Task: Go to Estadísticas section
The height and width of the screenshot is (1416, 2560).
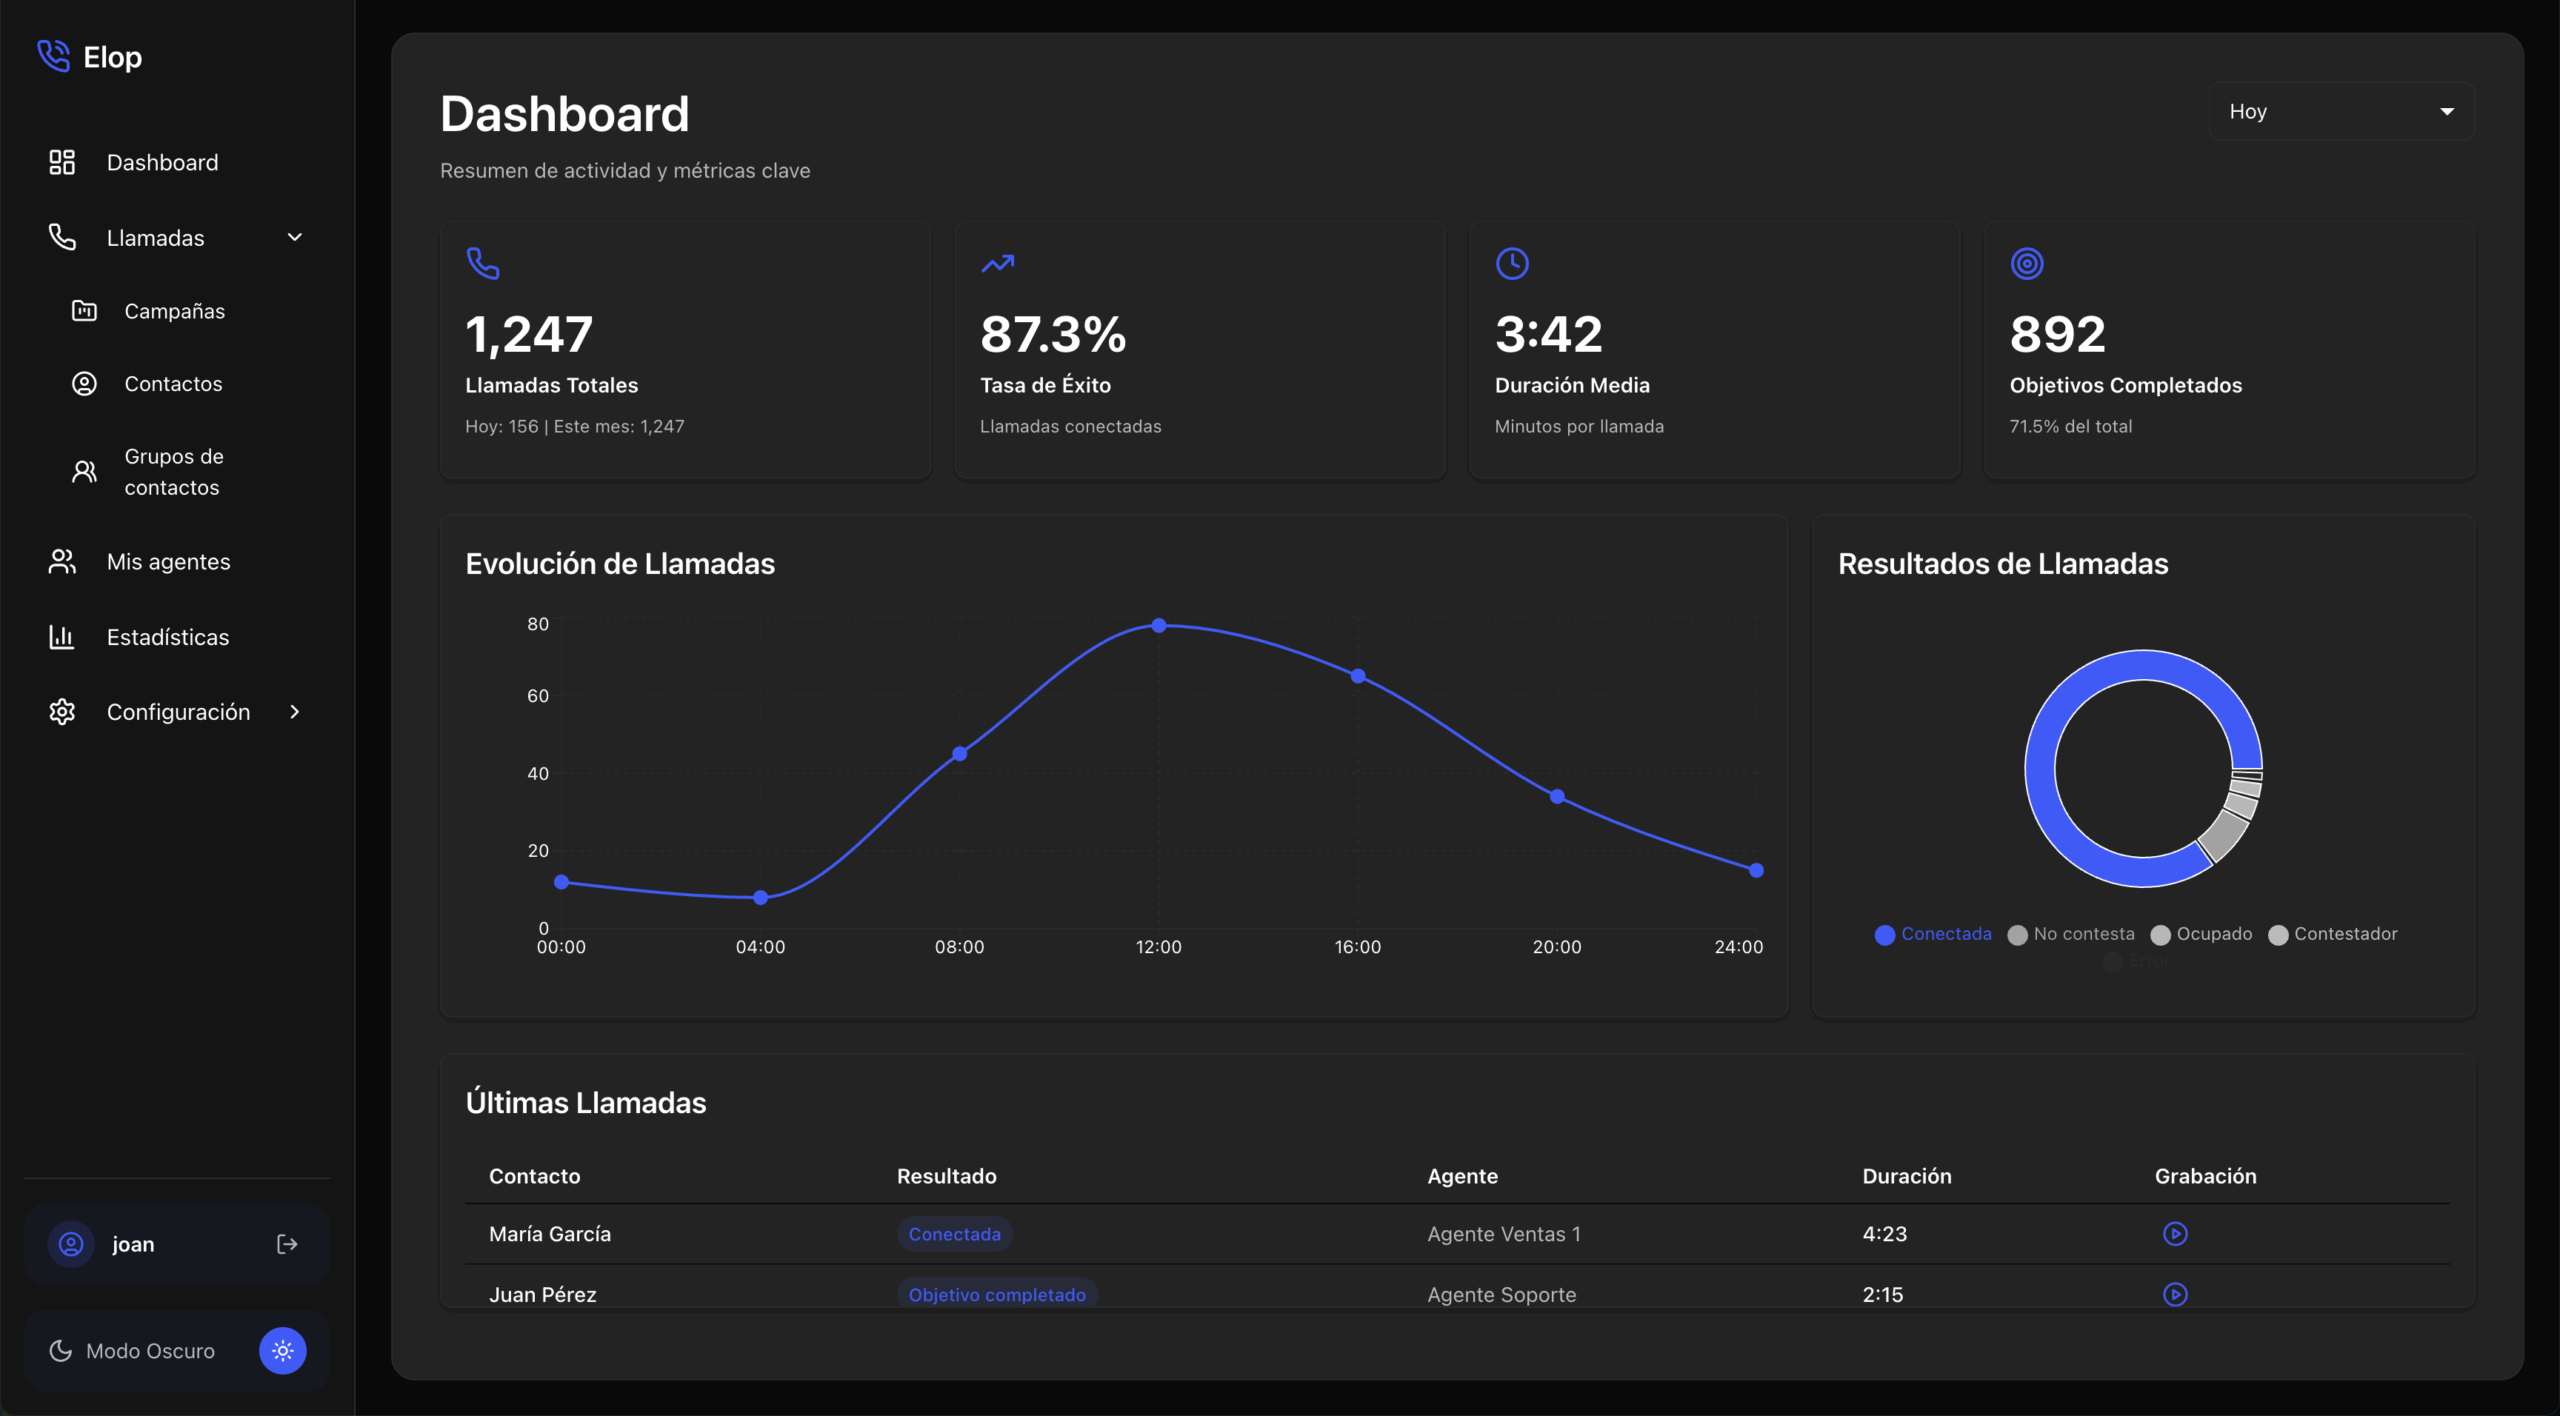Action: [x=167, y=637]
